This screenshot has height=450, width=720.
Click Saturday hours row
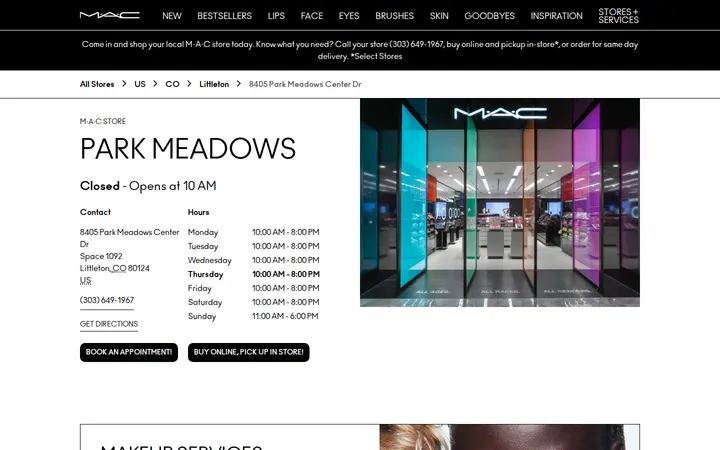[x=253, y=302]
